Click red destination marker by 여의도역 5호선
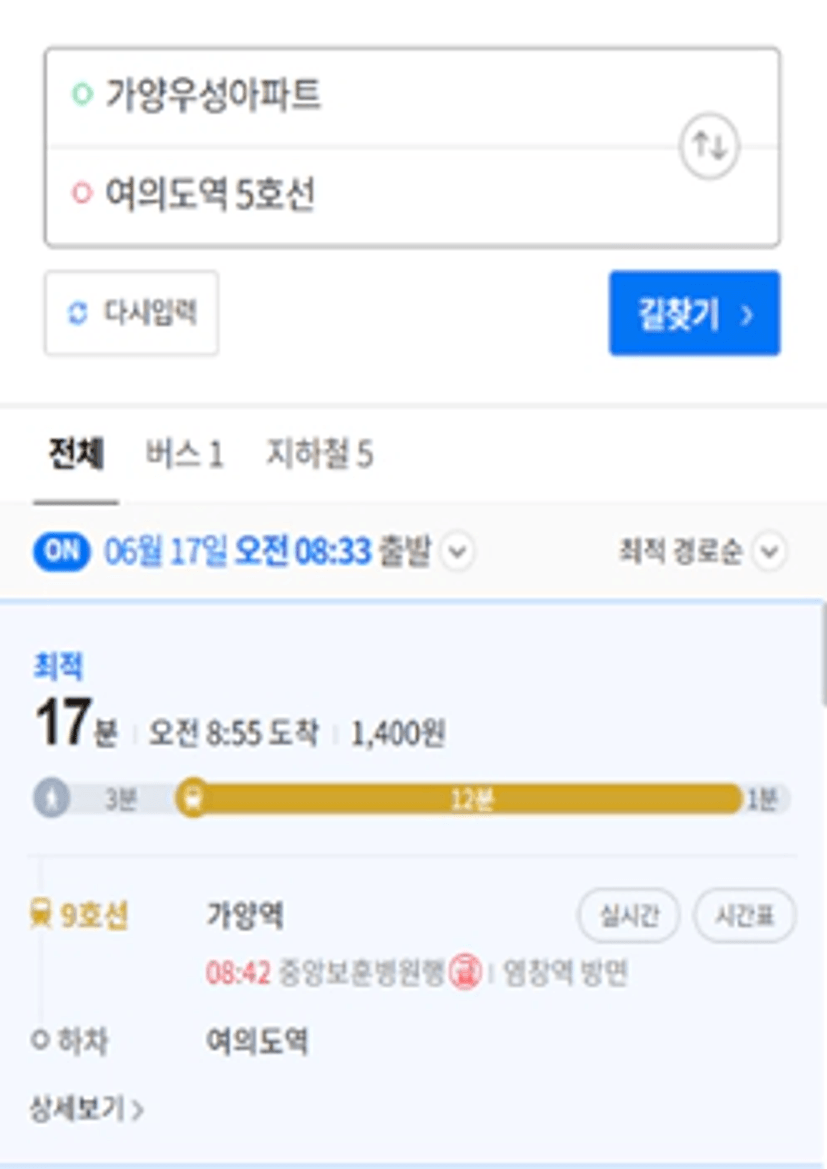The height and width of the screenshot is (1169, 827). [x=81, y=194]
